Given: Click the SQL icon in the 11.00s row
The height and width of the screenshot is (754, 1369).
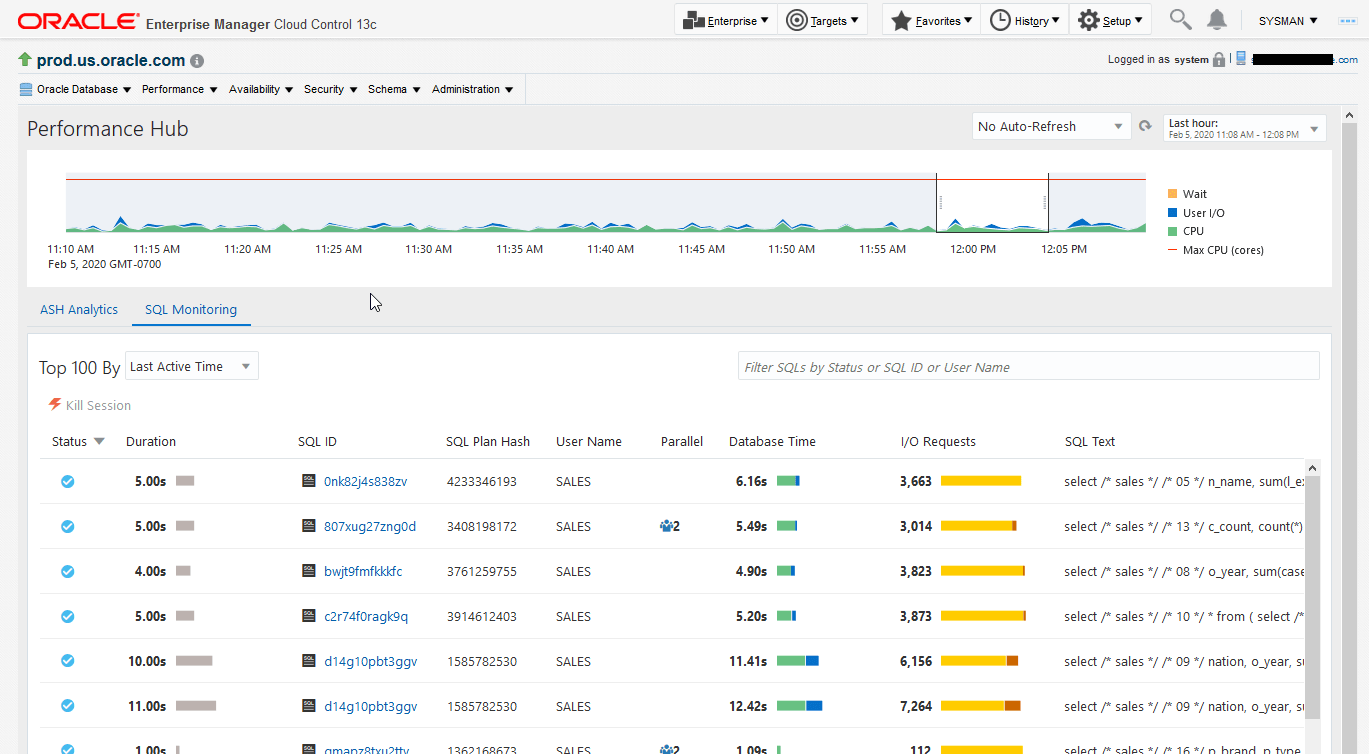Looking at the screenshot, I should [309, 706].
